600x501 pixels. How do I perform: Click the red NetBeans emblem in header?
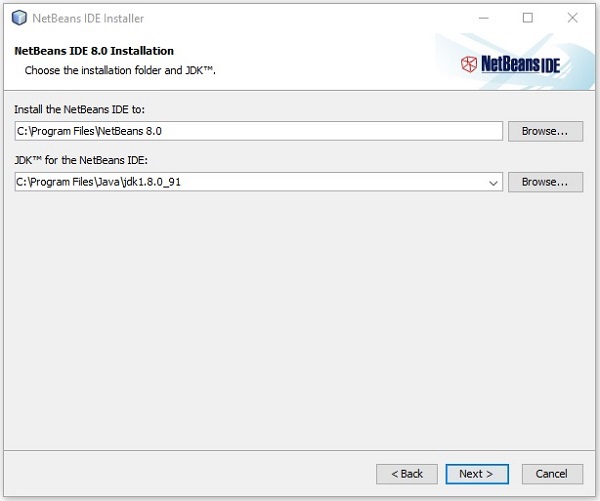pyautogui.click(x=468, y=64)
